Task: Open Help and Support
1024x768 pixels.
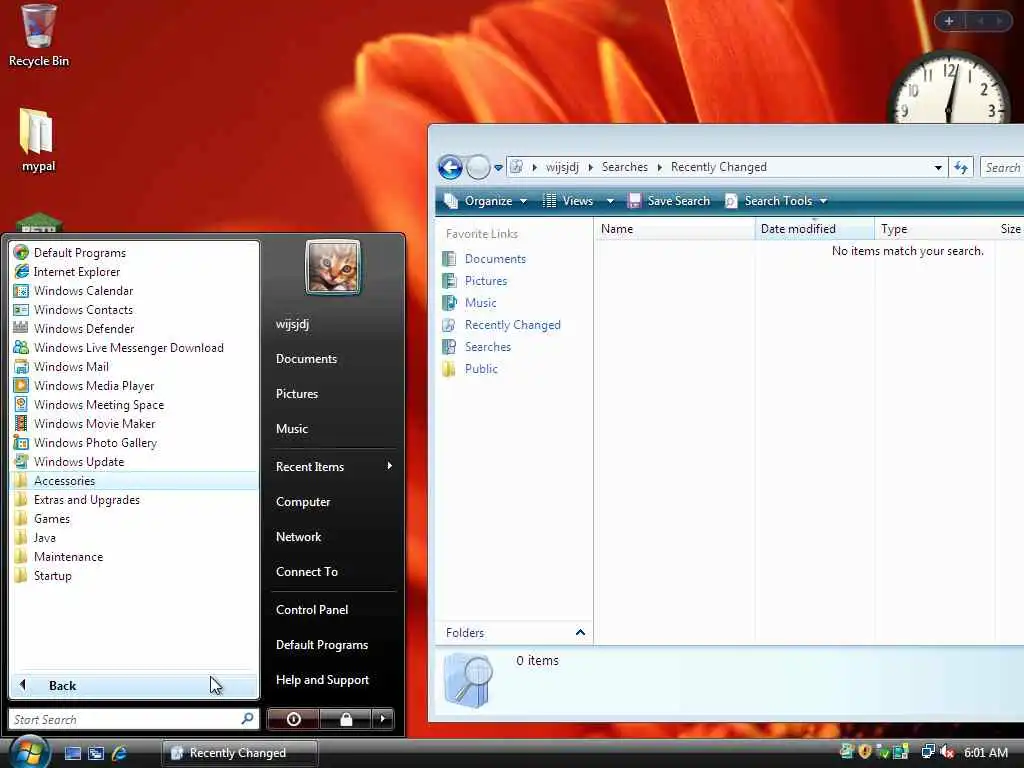Action: pos(333,680)
